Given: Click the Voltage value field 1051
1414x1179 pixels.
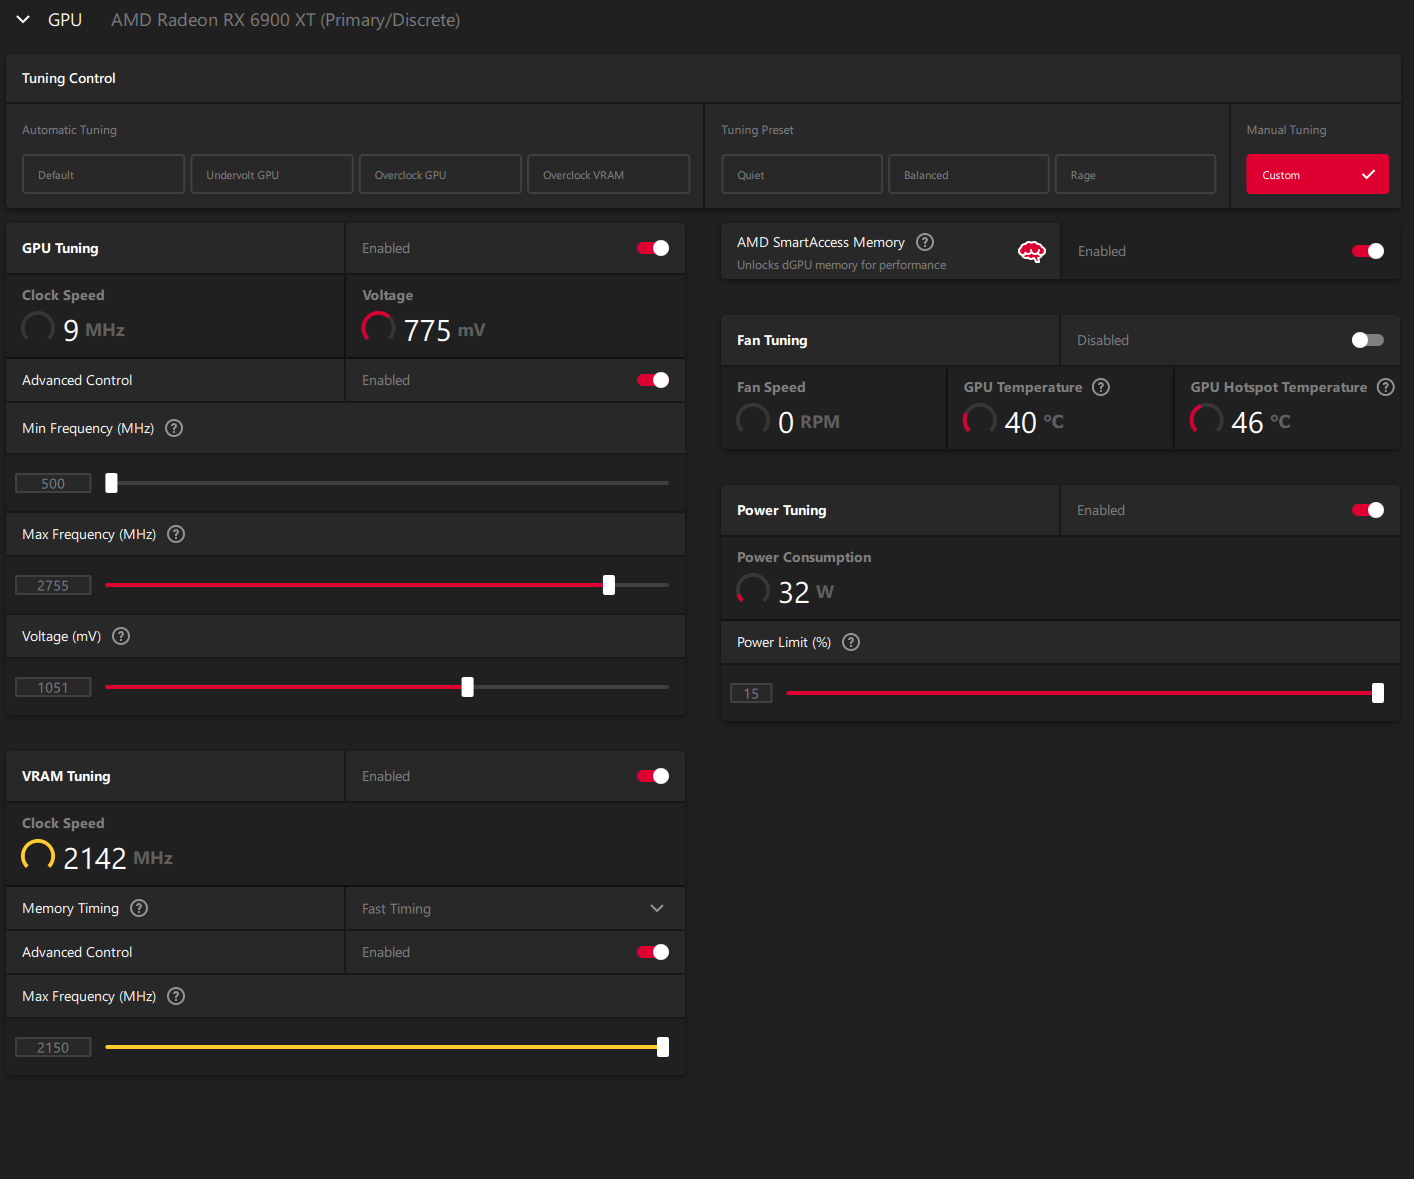Looking at the screenshot, I should 53,687.
